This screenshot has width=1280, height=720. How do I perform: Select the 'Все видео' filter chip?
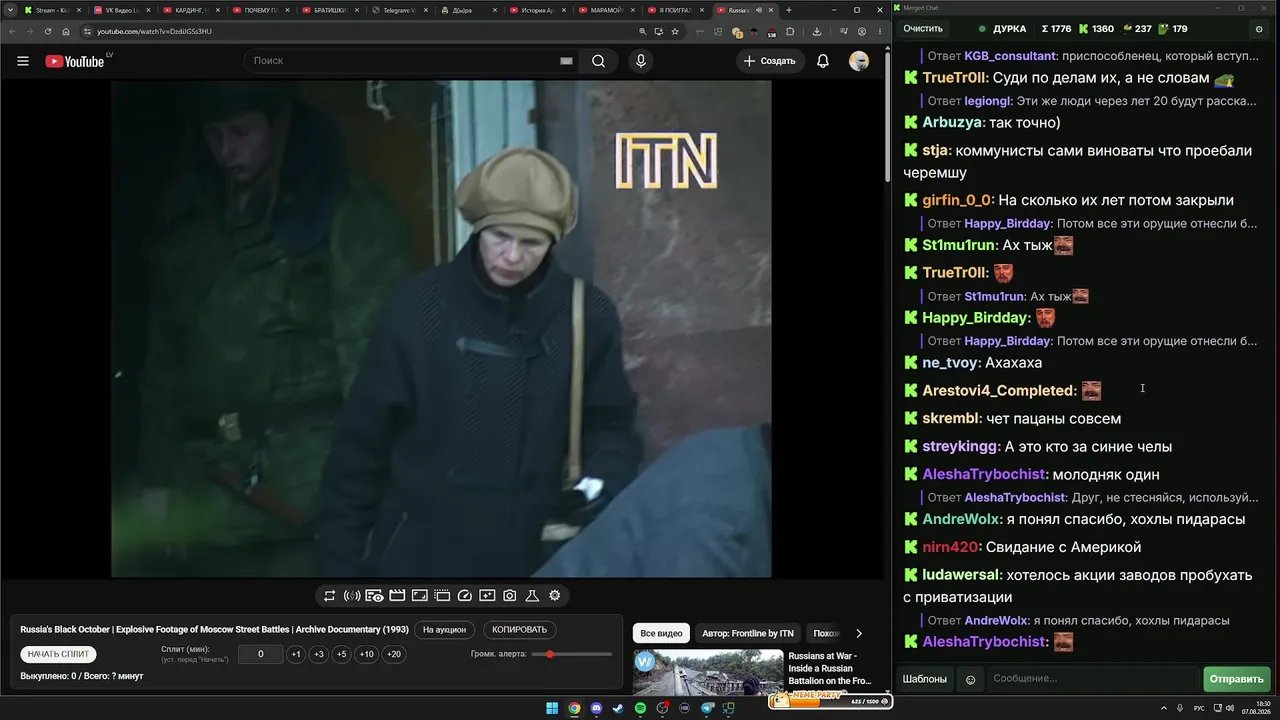click(661, 633)
